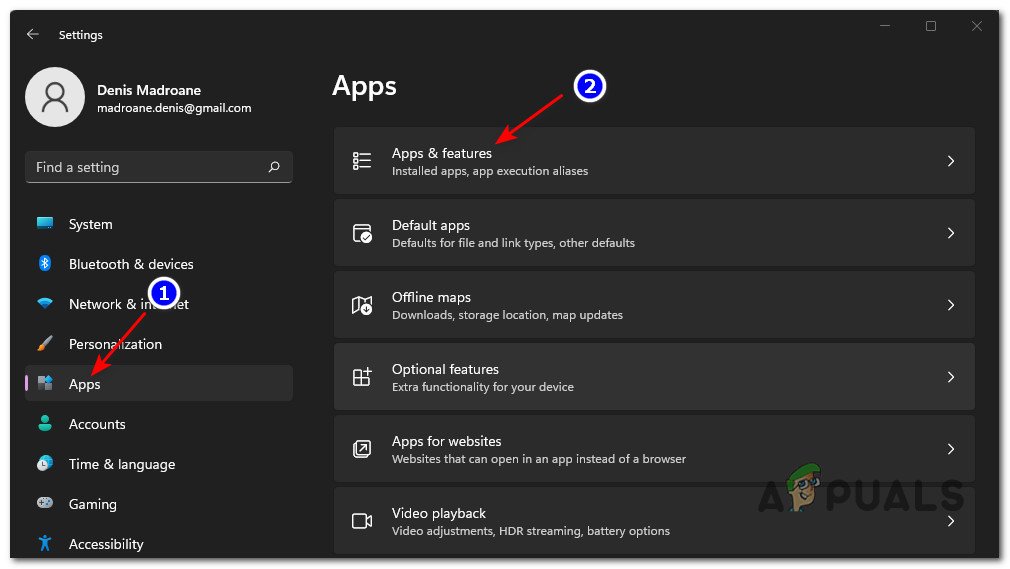Screen dimensions: 1010x569
Task: Click the Accessibility figure icon
Action: pos(45,544)
